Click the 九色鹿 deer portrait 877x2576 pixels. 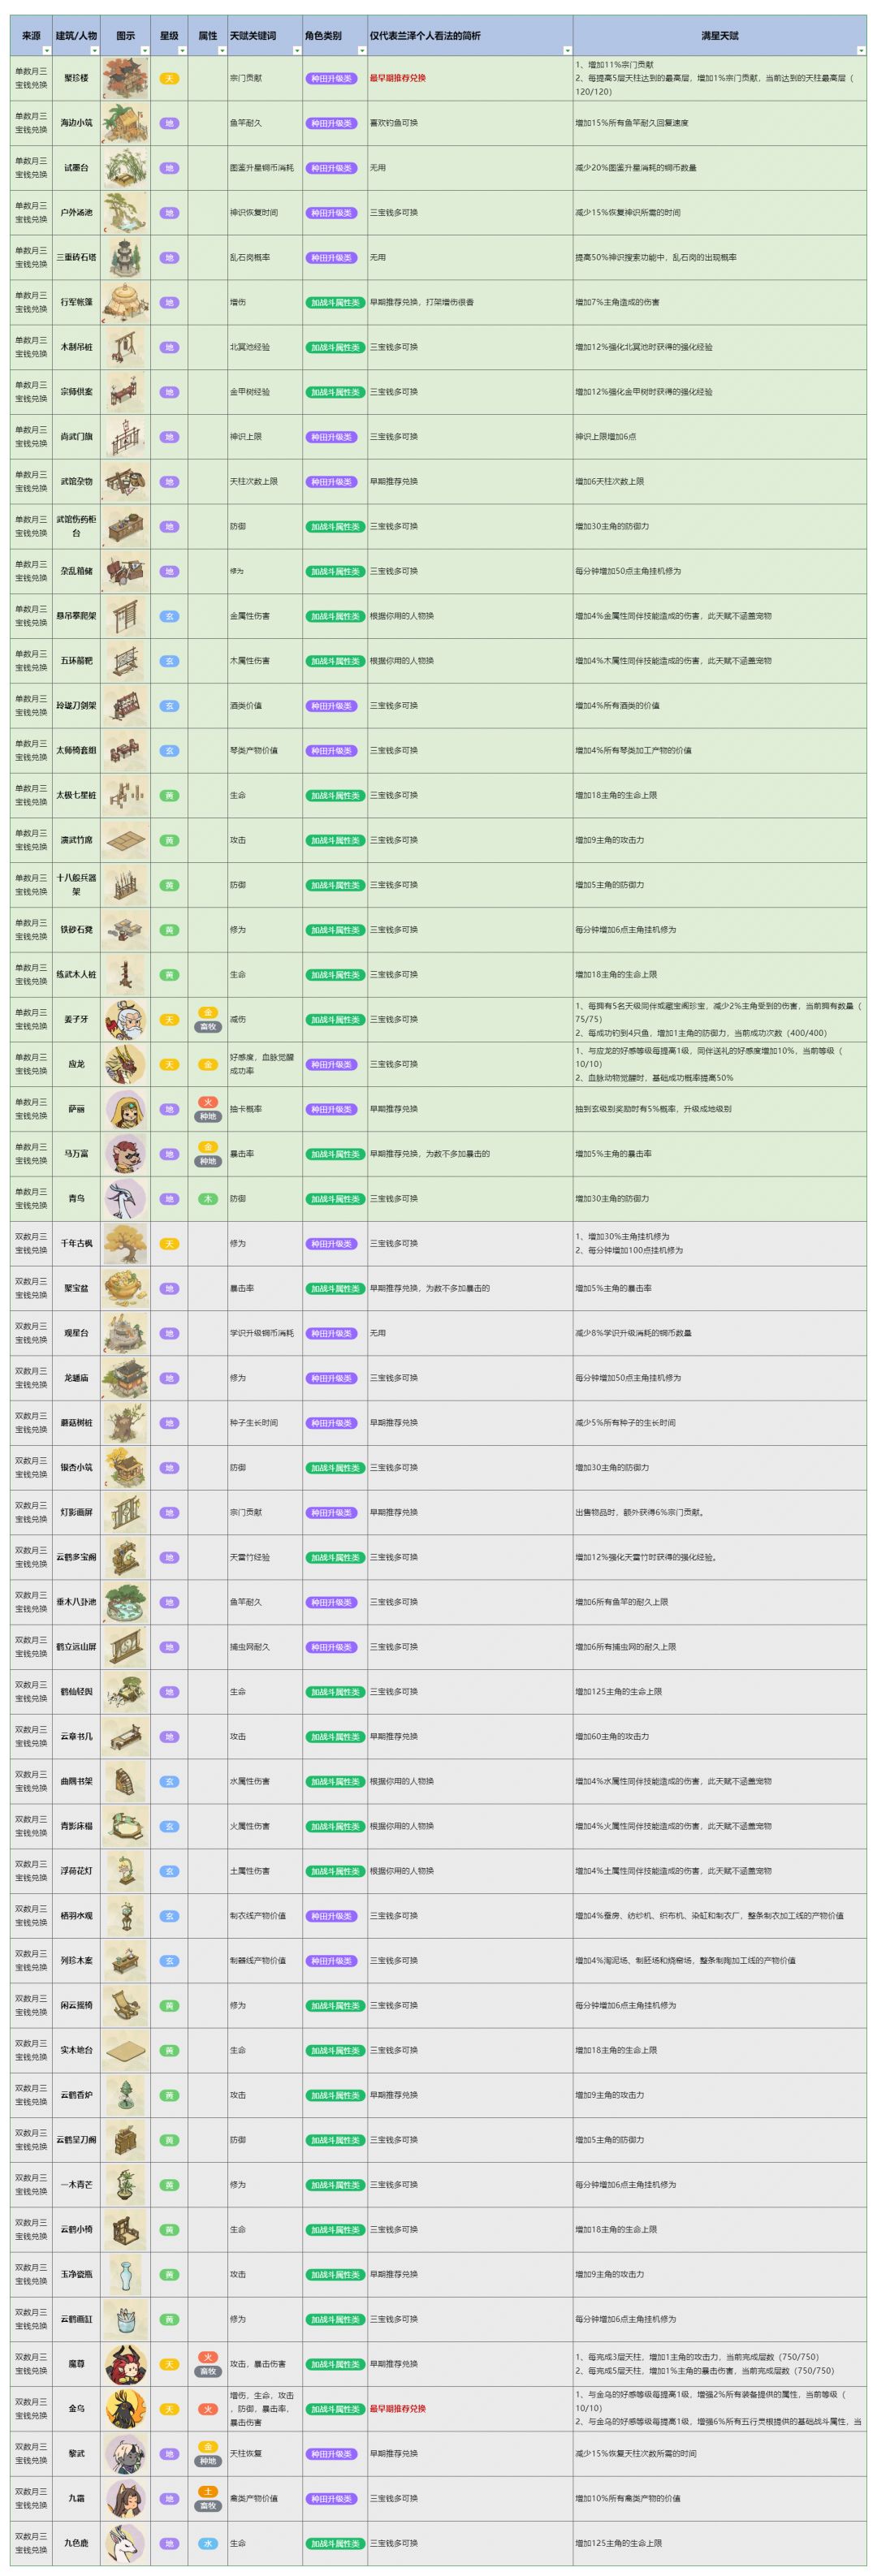coord(125,2543)
